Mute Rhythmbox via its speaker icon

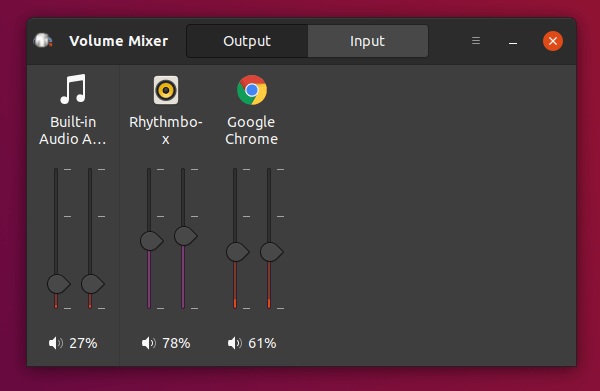point(148,343)
